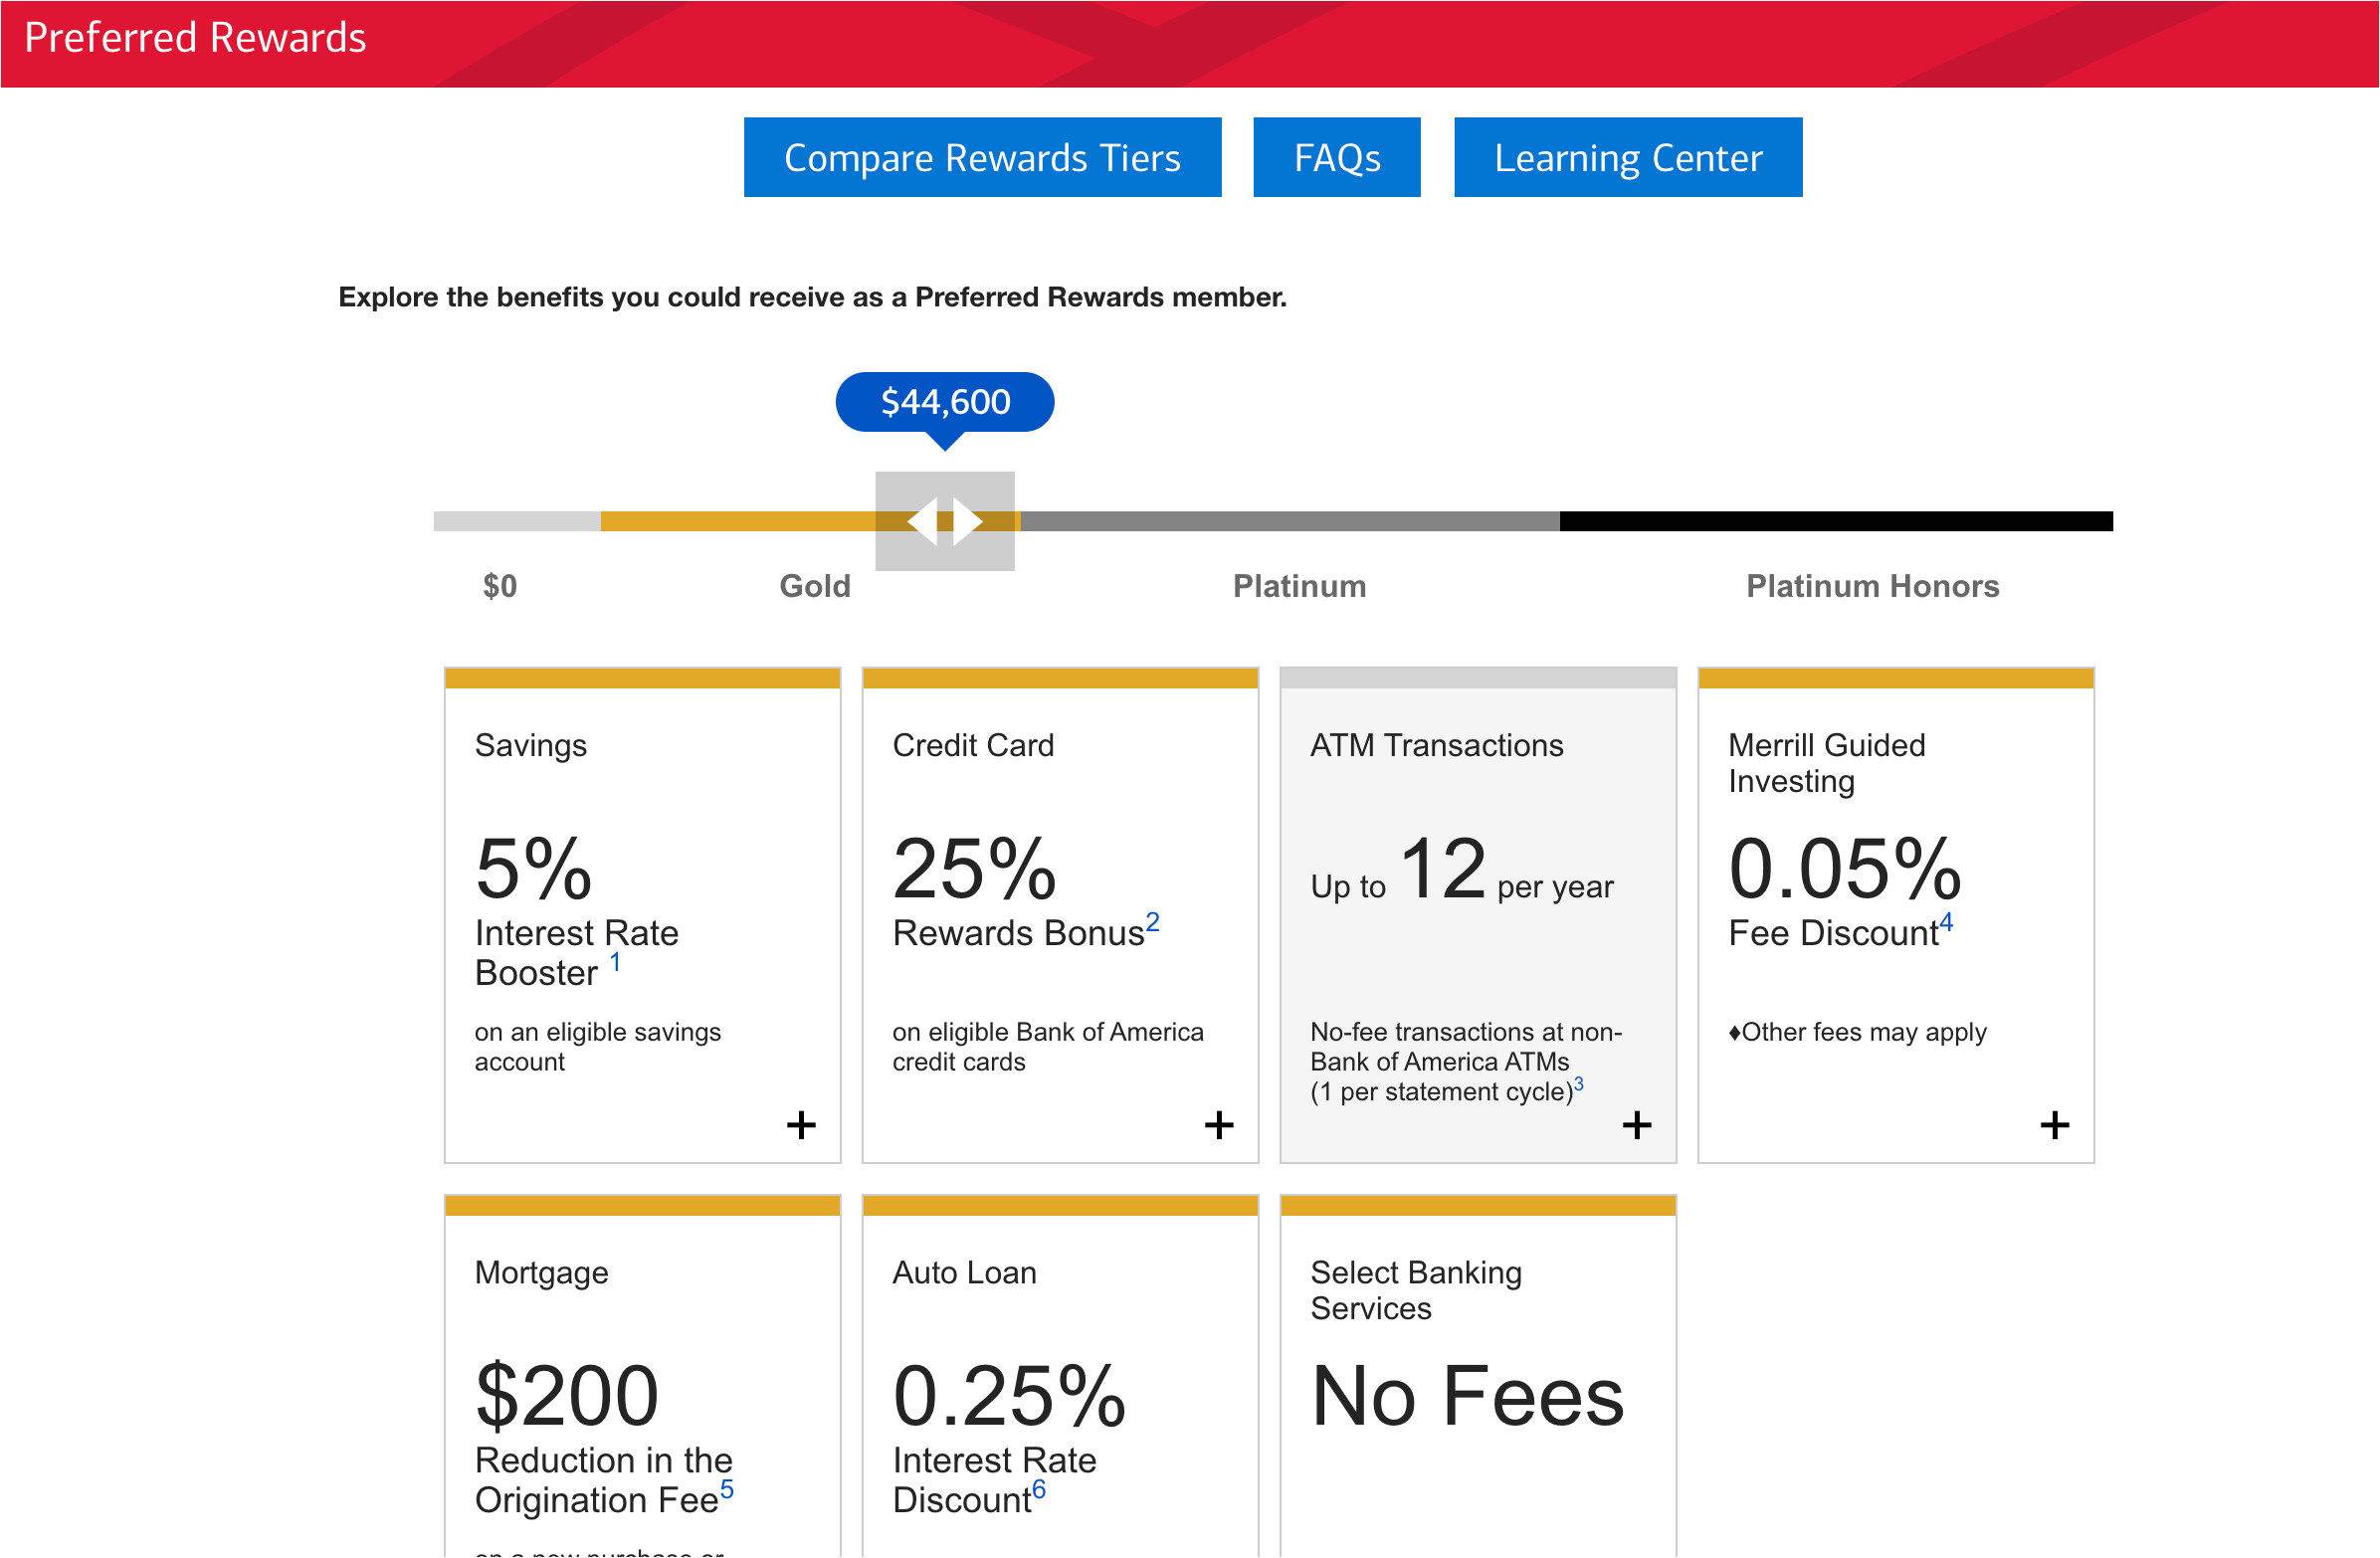Click the 0.25% Auto Loan discount value
2380x1558 pixels.
[1009, 1396]
